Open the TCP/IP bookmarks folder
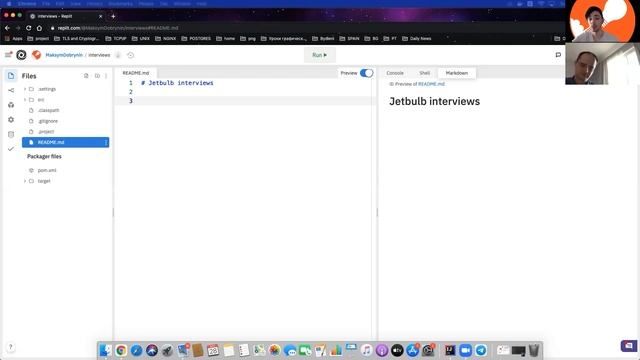 click(x=116, y=39)
